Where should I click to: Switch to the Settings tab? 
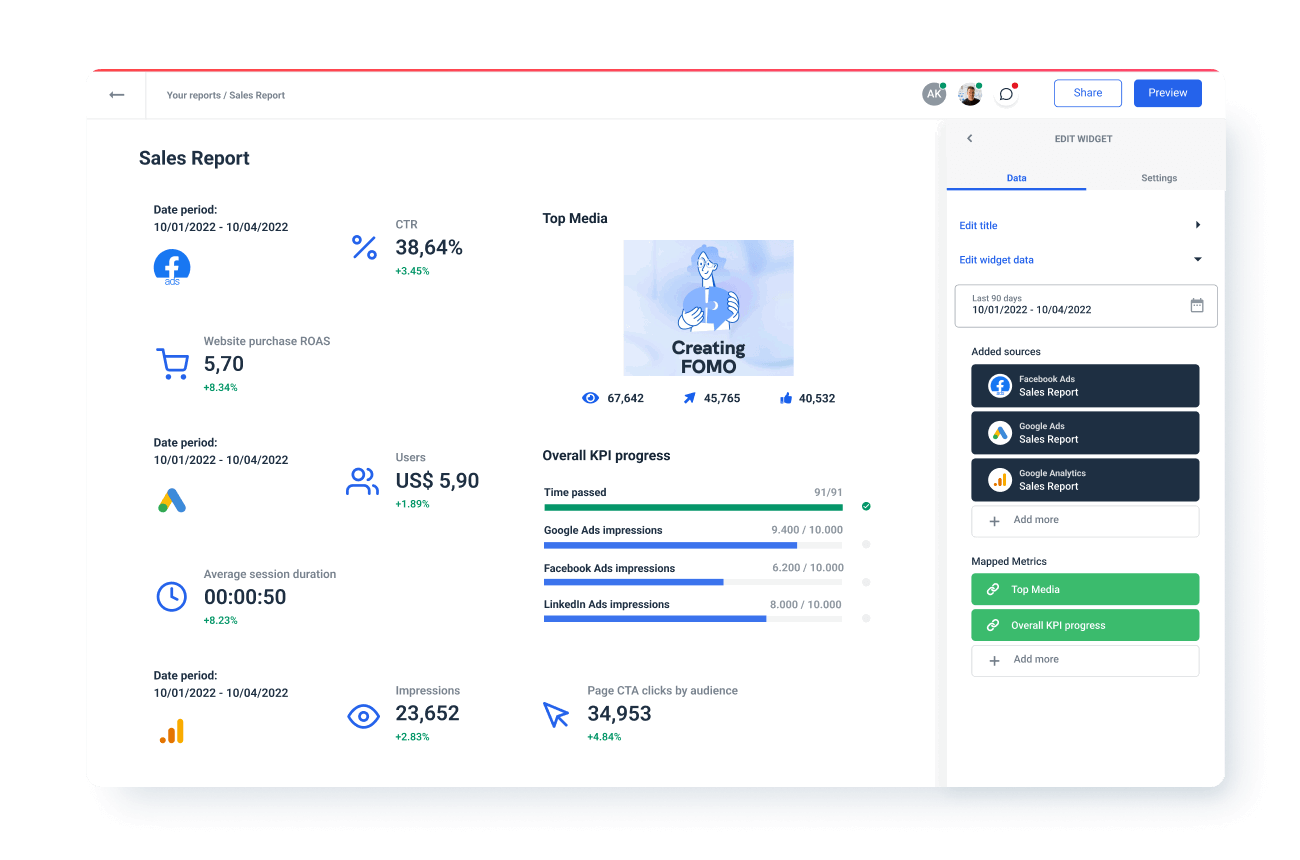click(1158, 178)
